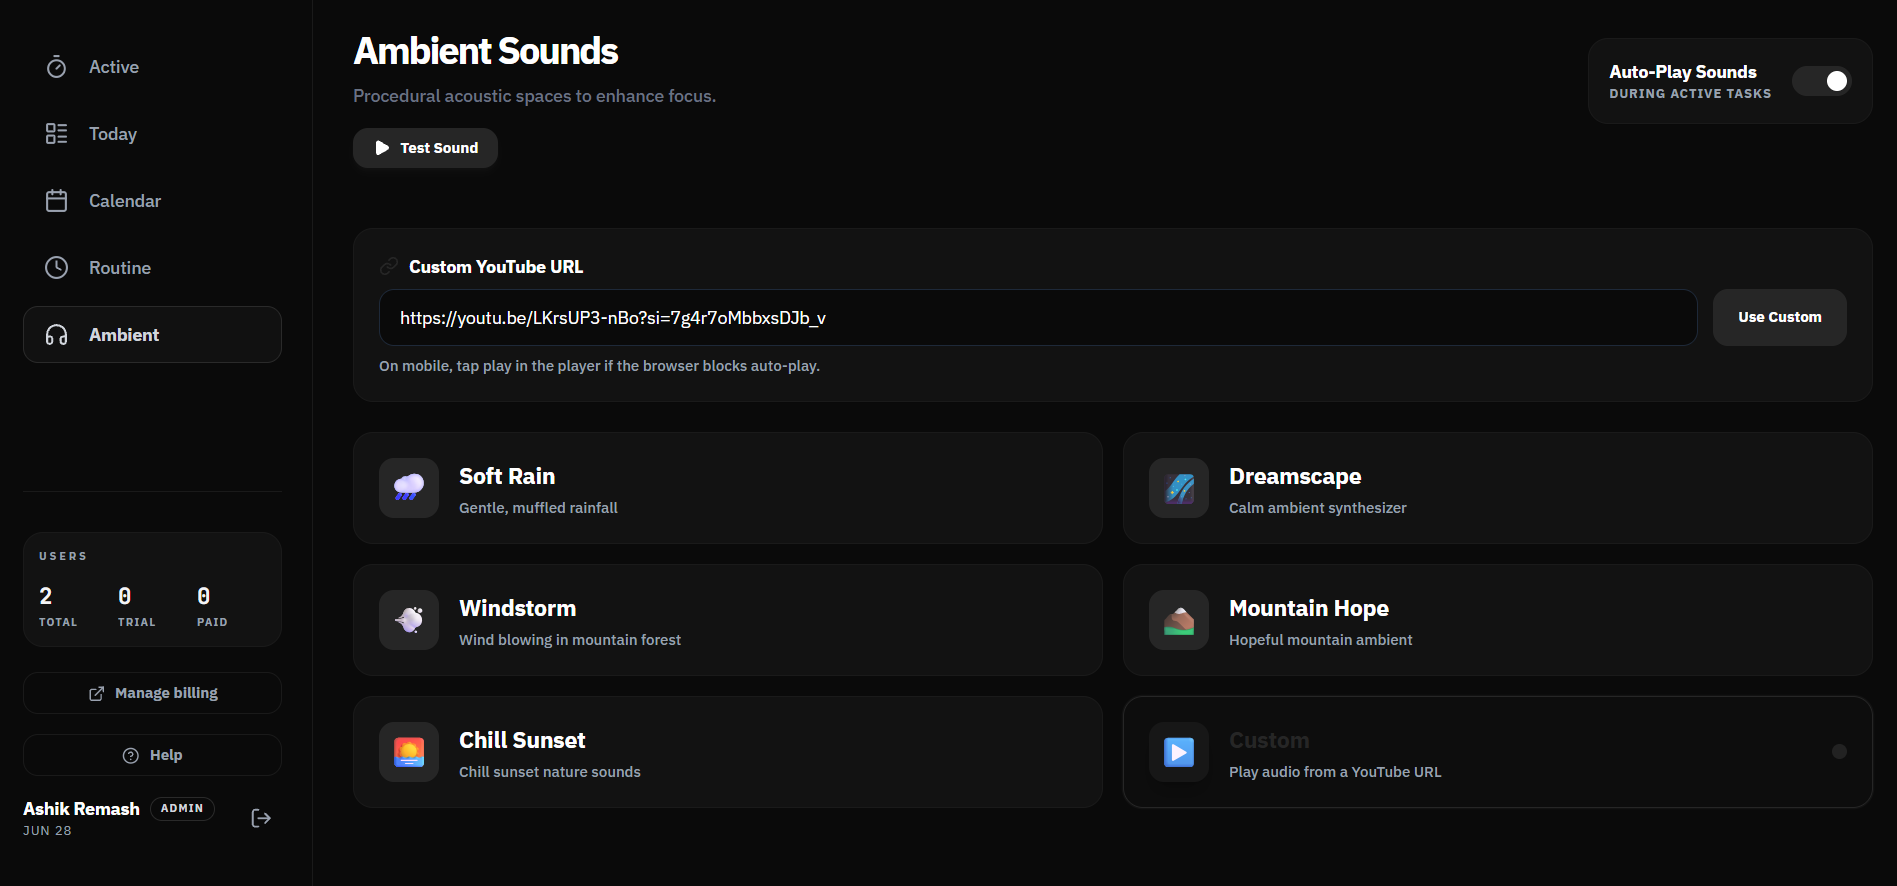Open Manage billing

point(152,693)
